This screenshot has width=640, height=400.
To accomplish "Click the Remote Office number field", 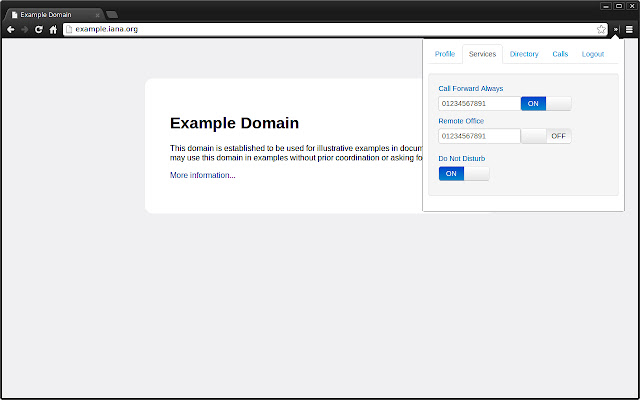I will 479,136.
